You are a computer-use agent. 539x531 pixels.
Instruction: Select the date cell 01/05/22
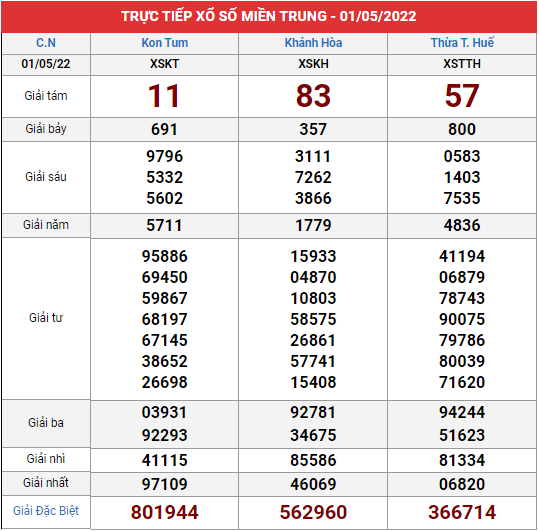pyautogui.click(x=46, y=64)
